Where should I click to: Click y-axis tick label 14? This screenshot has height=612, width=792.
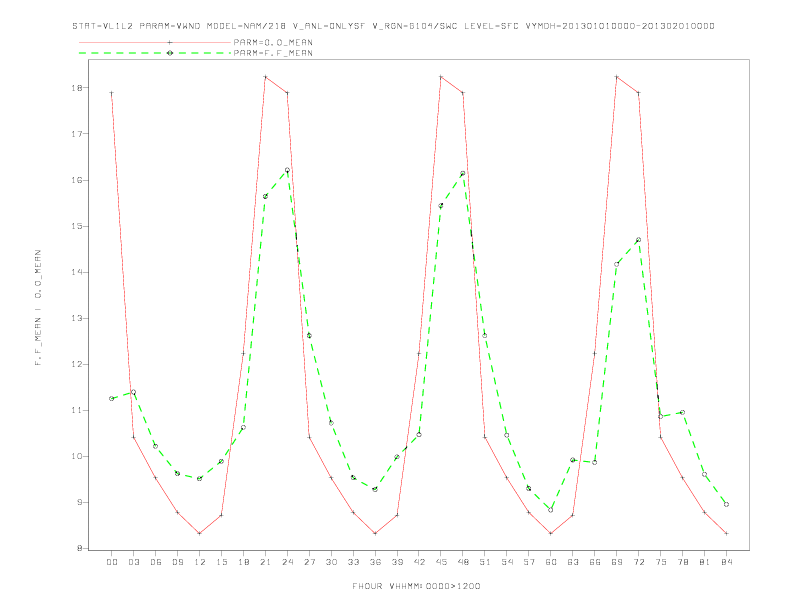[x=79, y=272]
